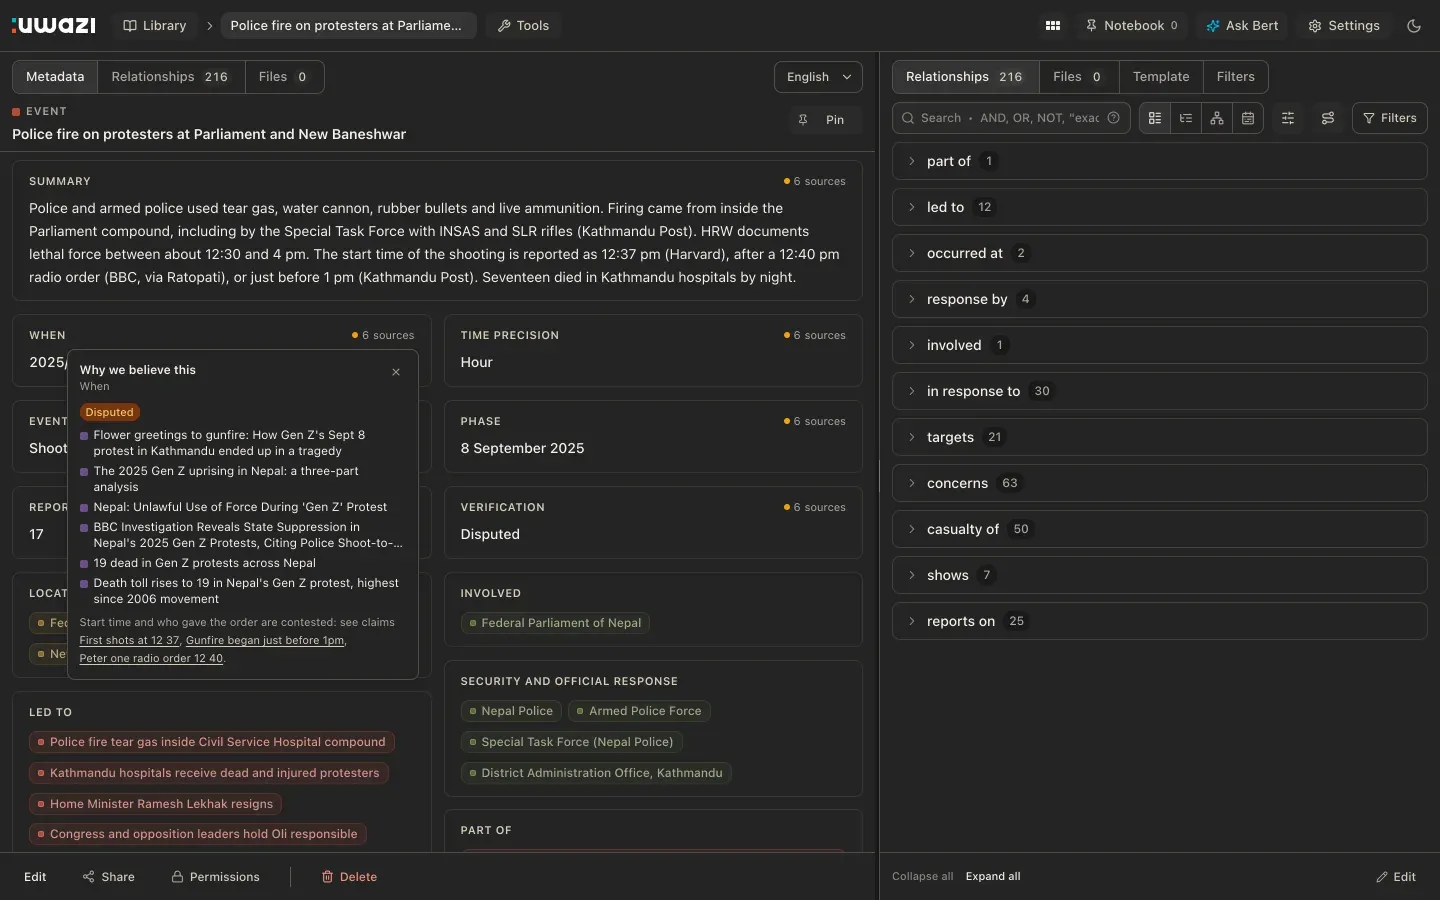
Task: Follow 'First shots at 12 37' claim link
Action: 130,641
